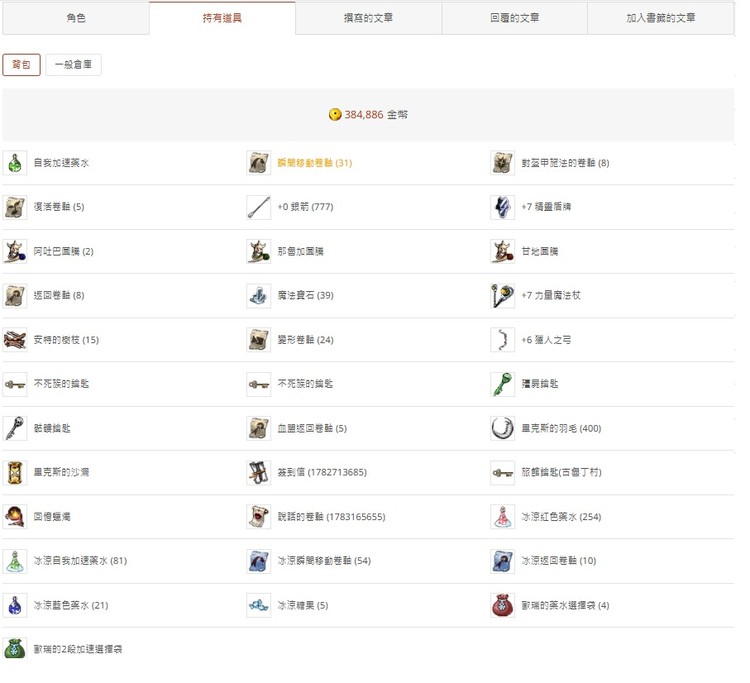The image size is (750, 683).
Task: Click the red 歐瑞的藥水選擇袋 bag icon
Action: pos(503,606)
